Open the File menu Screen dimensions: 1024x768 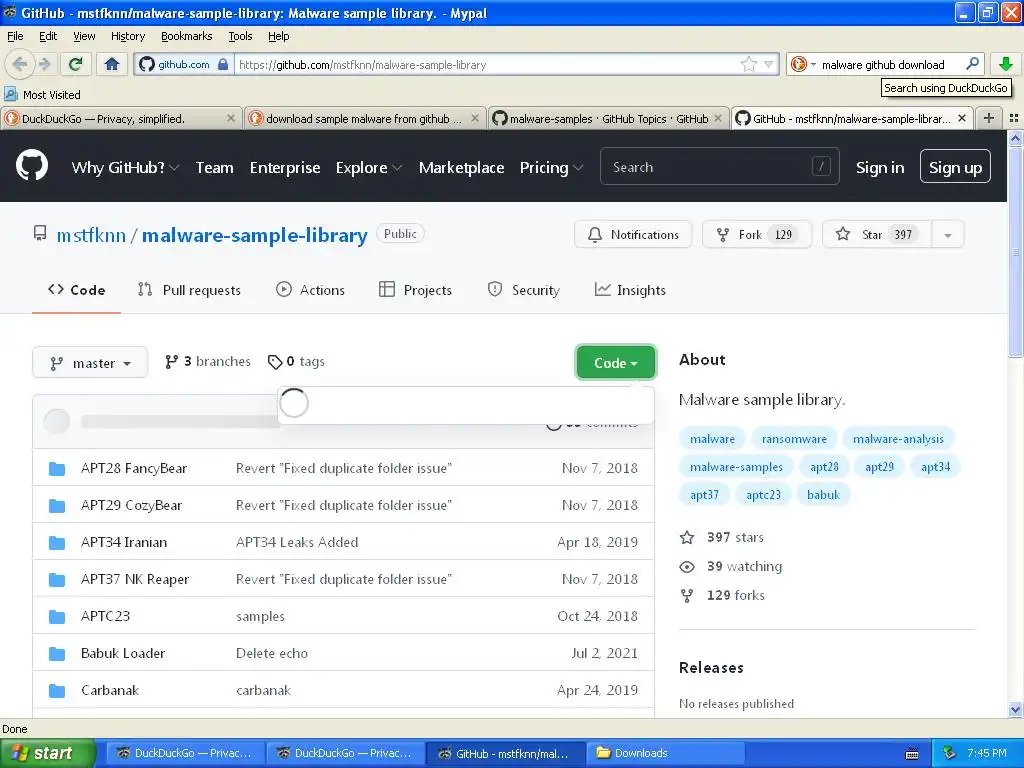[x=15, y=36]
